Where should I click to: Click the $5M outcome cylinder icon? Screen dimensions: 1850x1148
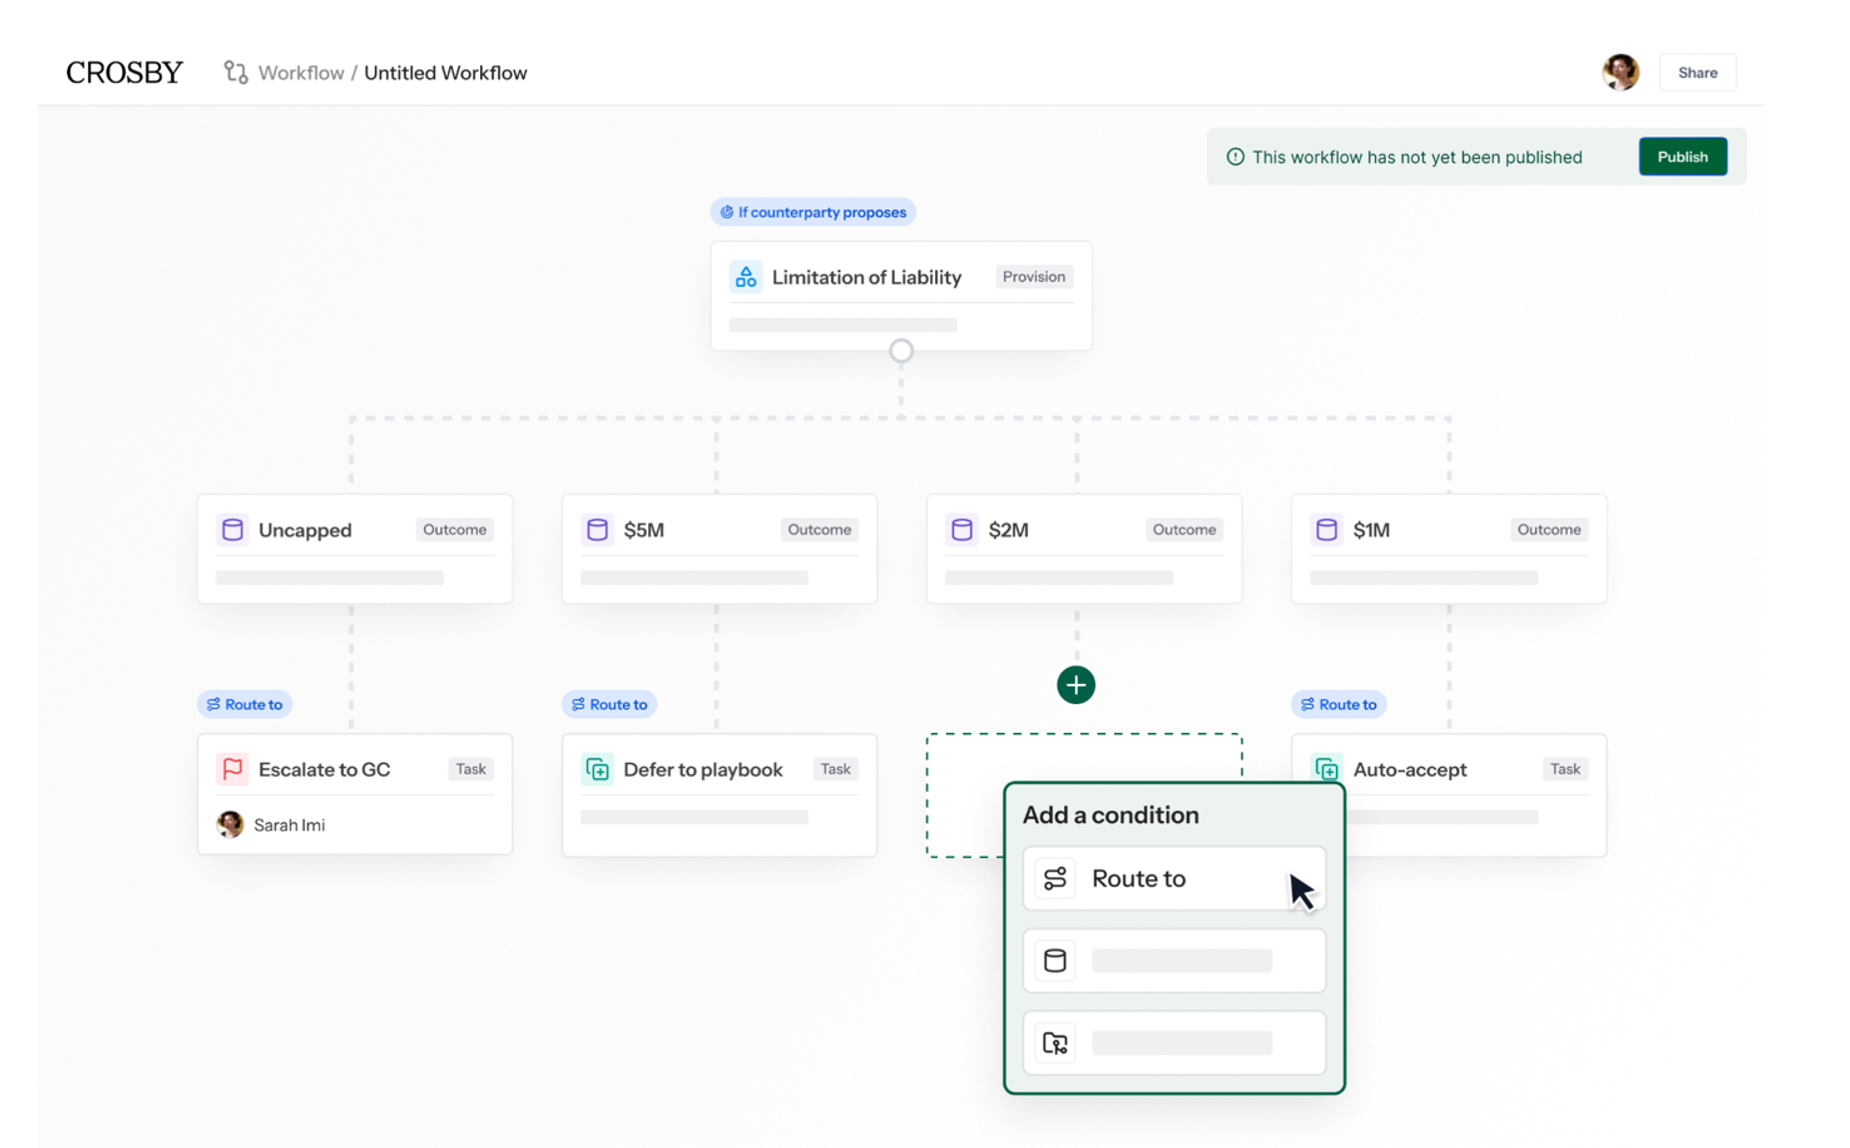coord(597,530)
